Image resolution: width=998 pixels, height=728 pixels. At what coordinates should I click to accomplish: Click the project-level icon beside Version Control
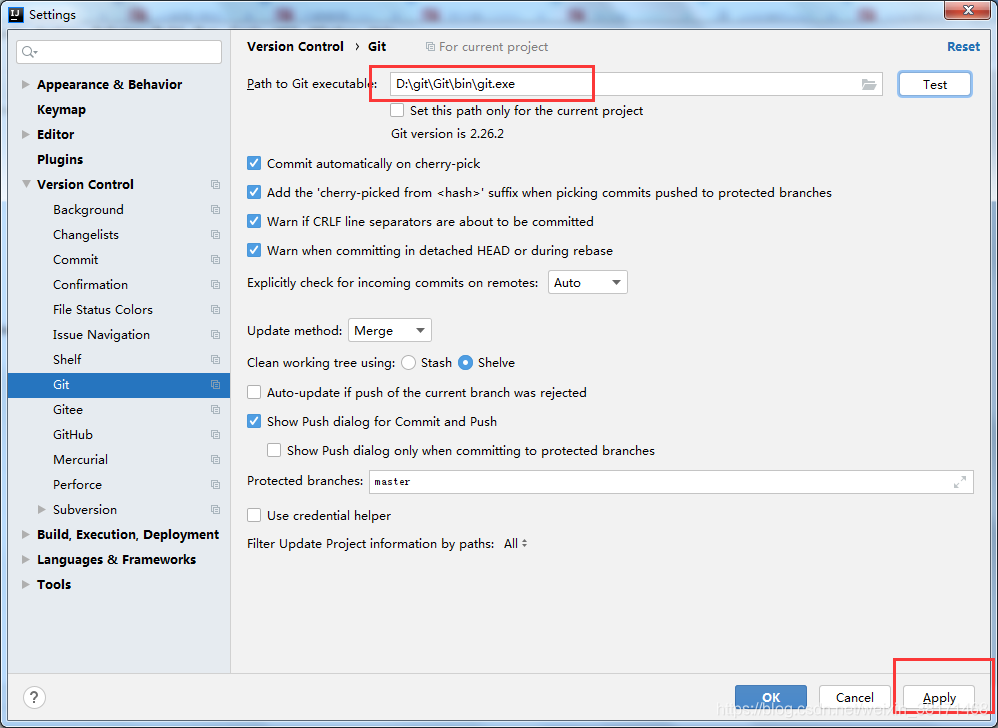(x=215, y=185)
